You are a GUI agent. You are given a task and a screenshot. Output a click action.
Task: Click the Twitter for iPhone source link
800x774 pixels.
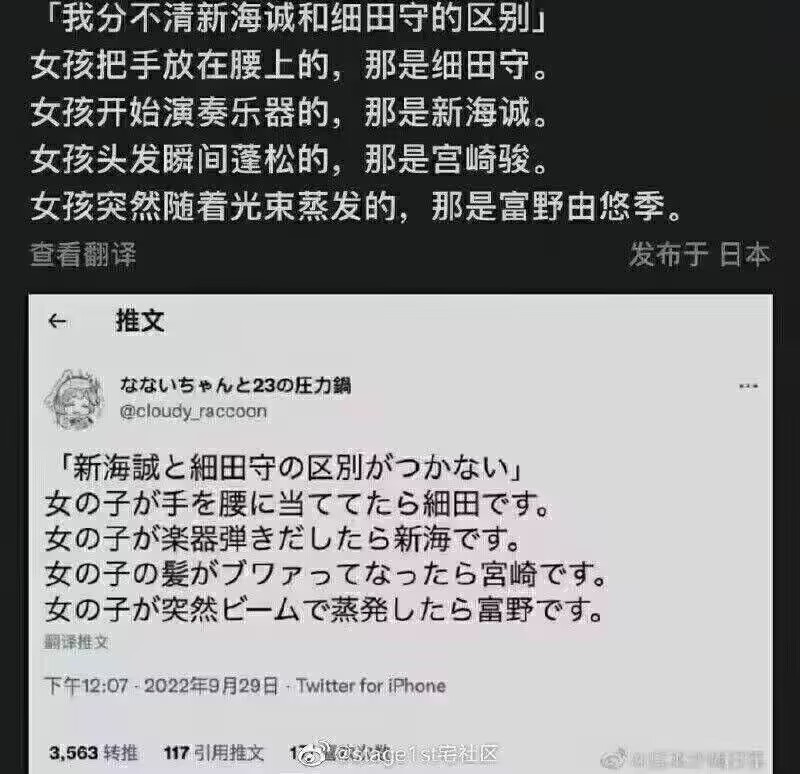(x=371, y=686)
